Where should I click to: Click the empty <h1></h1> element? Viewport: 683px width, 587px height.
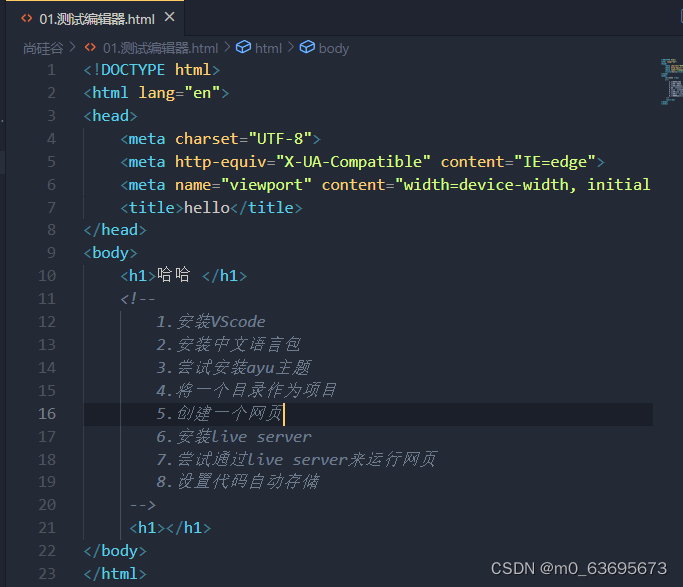[170, 528]
